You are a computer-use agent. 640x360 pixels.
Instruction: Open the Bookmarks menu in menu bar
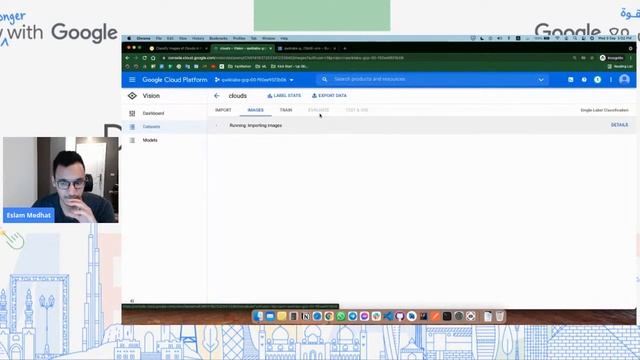[x=218, y=38]
